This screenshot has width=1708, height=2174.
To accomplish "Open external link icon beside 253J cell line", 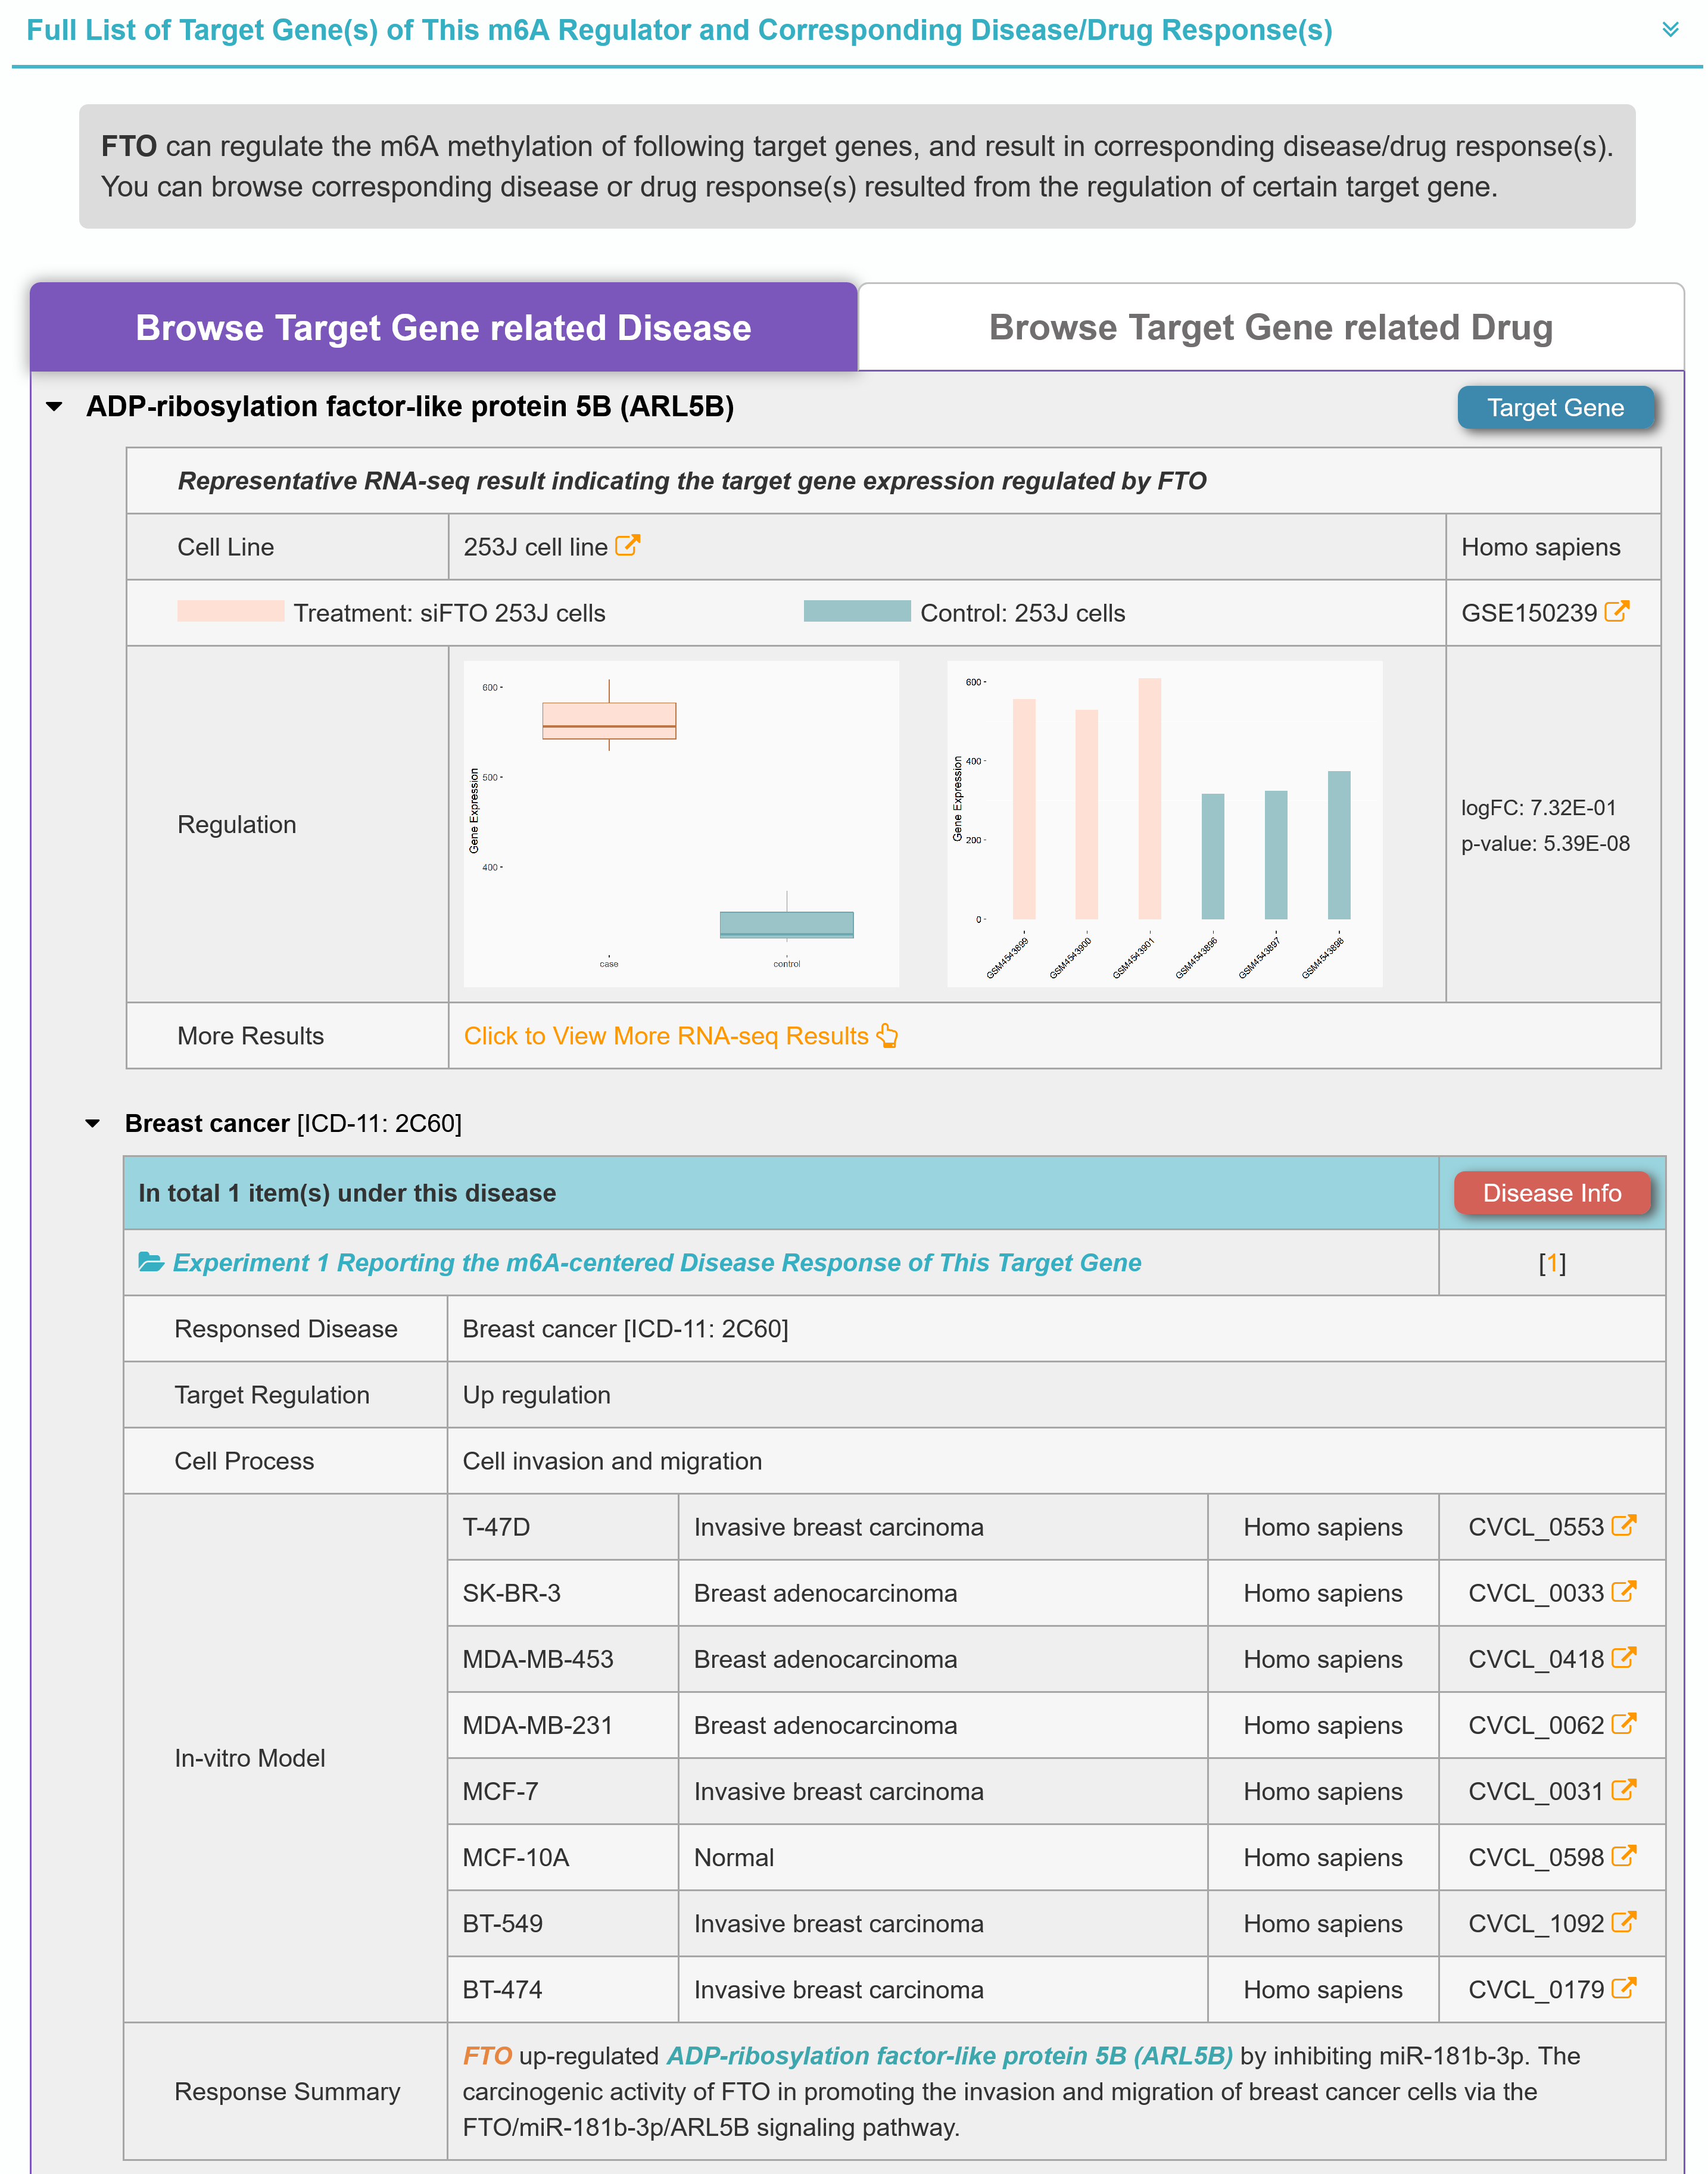I will (627, 546).
